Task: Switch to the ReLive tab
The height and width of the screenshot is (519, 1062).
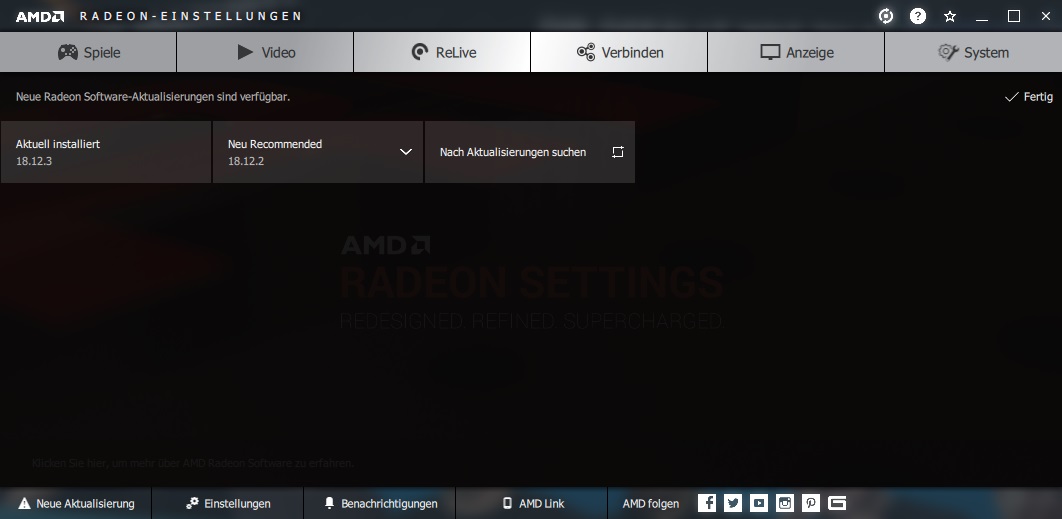Action: coord(442,52)
